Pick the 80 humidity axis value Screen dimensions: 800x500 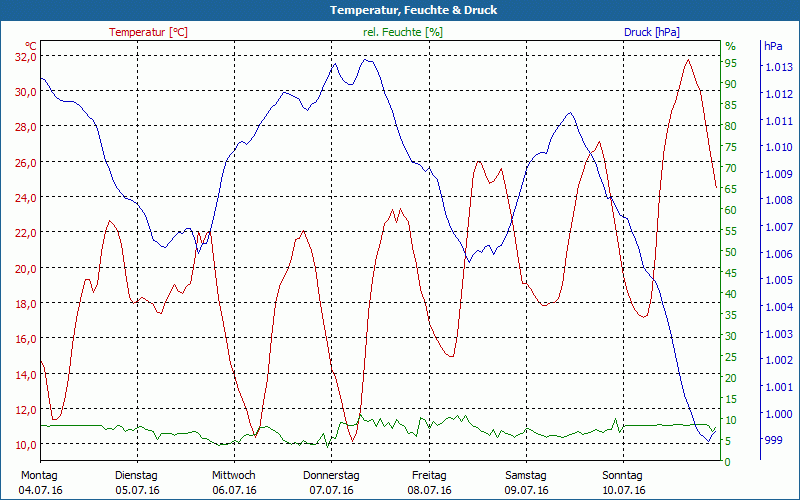[x=731, y=126]
